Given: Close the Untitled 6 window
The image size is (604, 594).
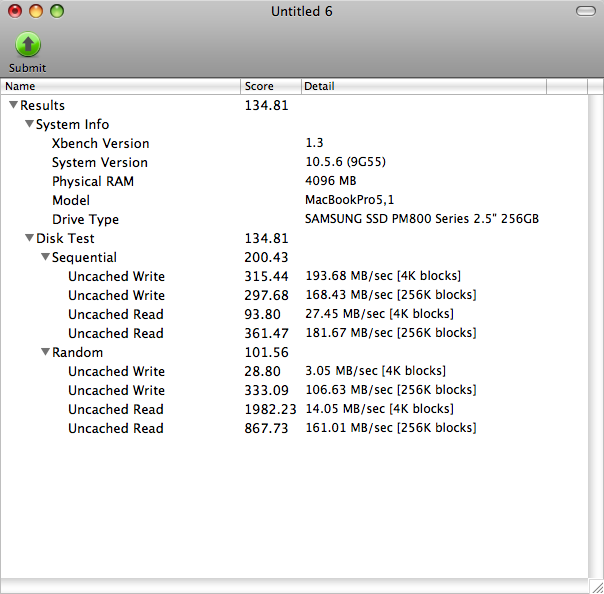Looking at the screenshot, I should [15, 11].
